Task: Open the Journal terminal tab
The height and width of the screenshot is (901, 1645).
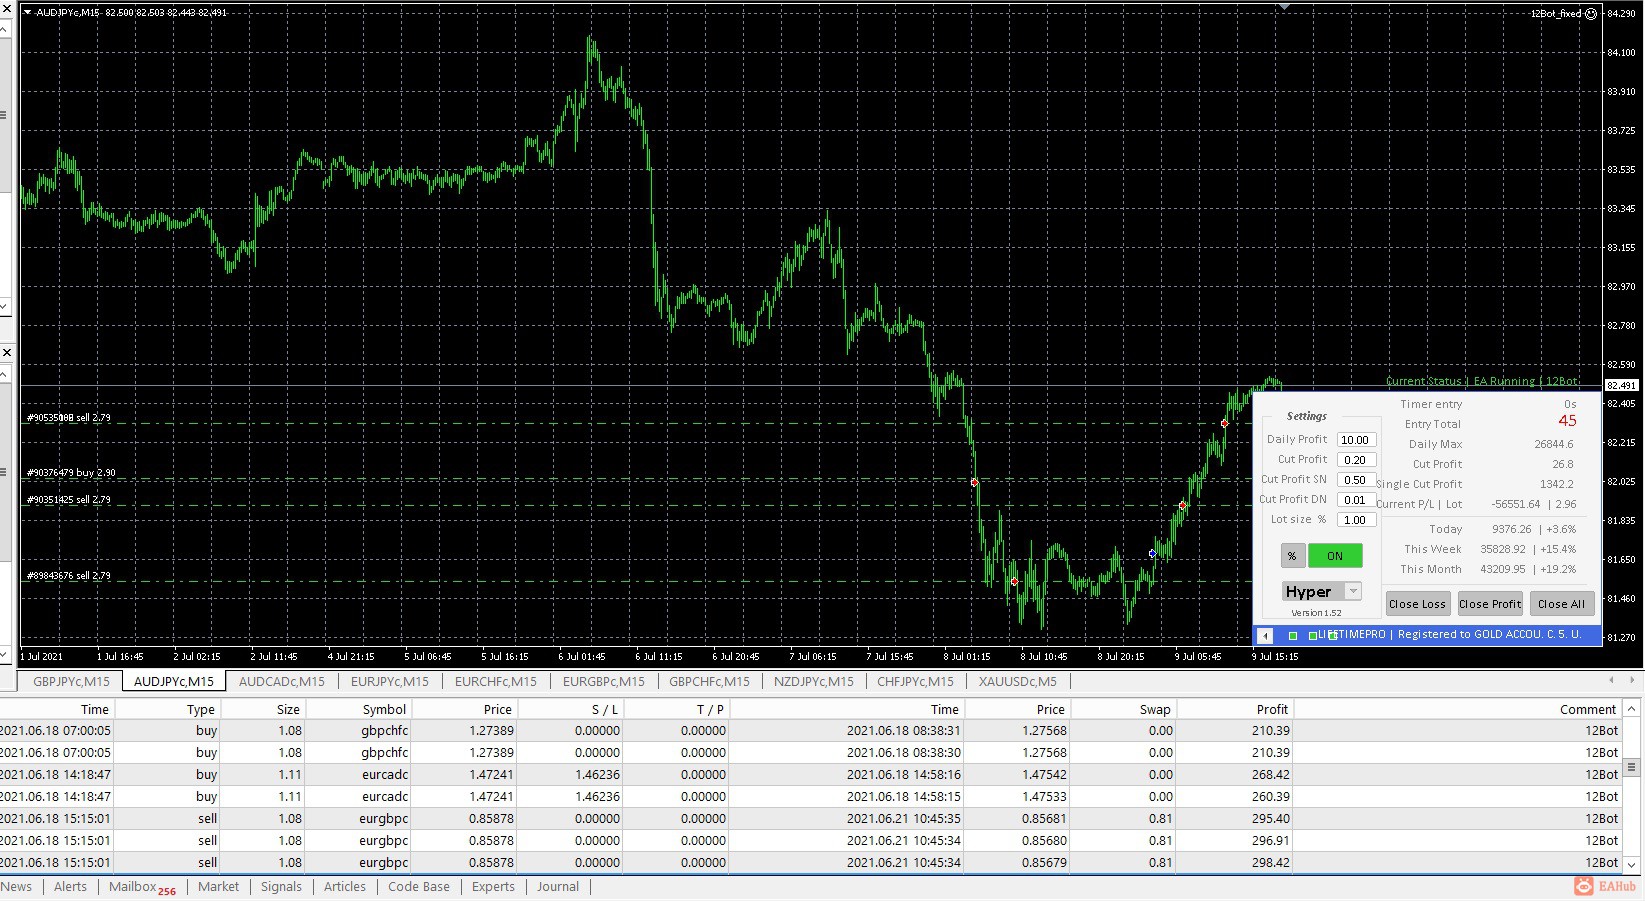Action: [x=558, y=886]
